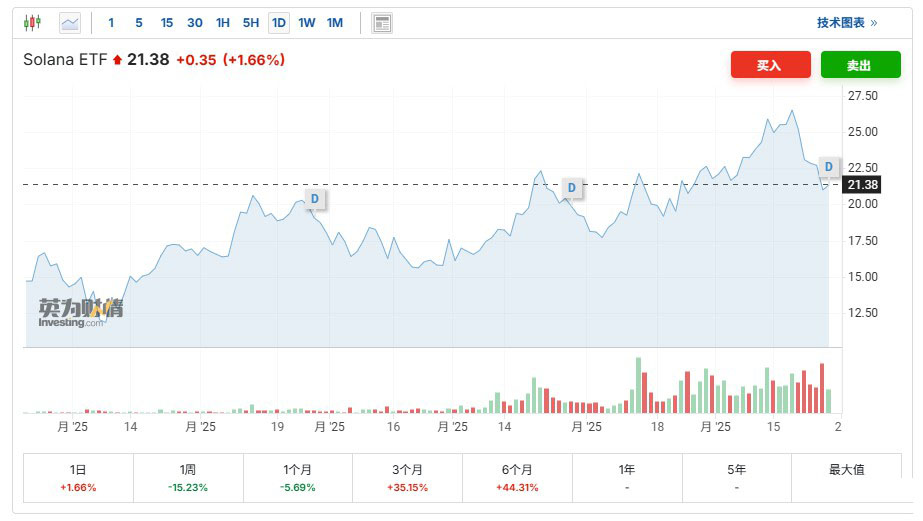Screen dimensions: 923x521
Task: Click the Solana ETF title text
Action: click(x=65, y=59)
